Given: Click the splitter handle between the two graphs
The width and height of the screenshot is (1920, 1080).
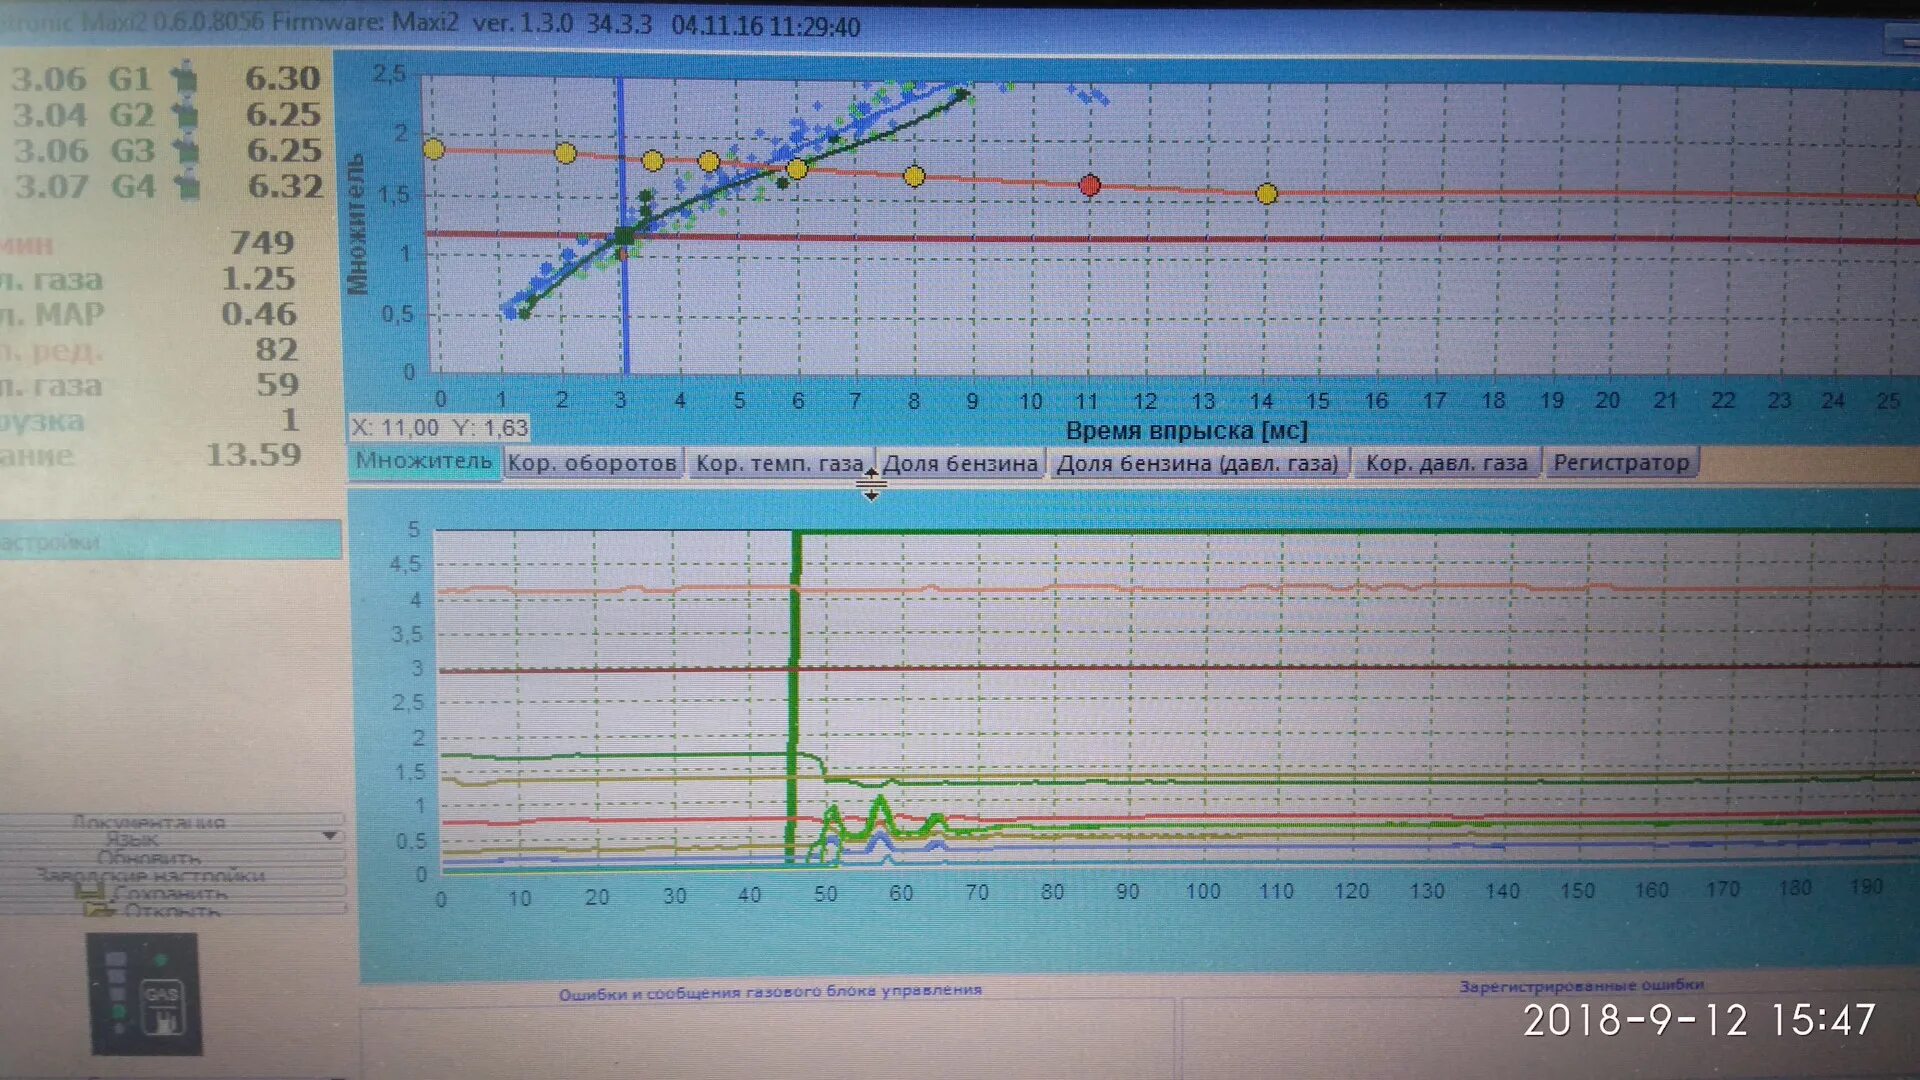Looking at the screenshot, I should click(x=871, y=485).
